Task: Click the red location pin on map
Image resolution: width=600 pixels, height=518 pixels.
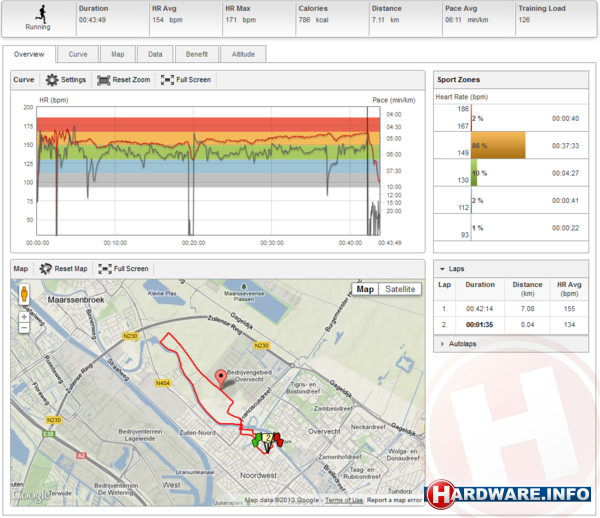Action: (221, 377)
